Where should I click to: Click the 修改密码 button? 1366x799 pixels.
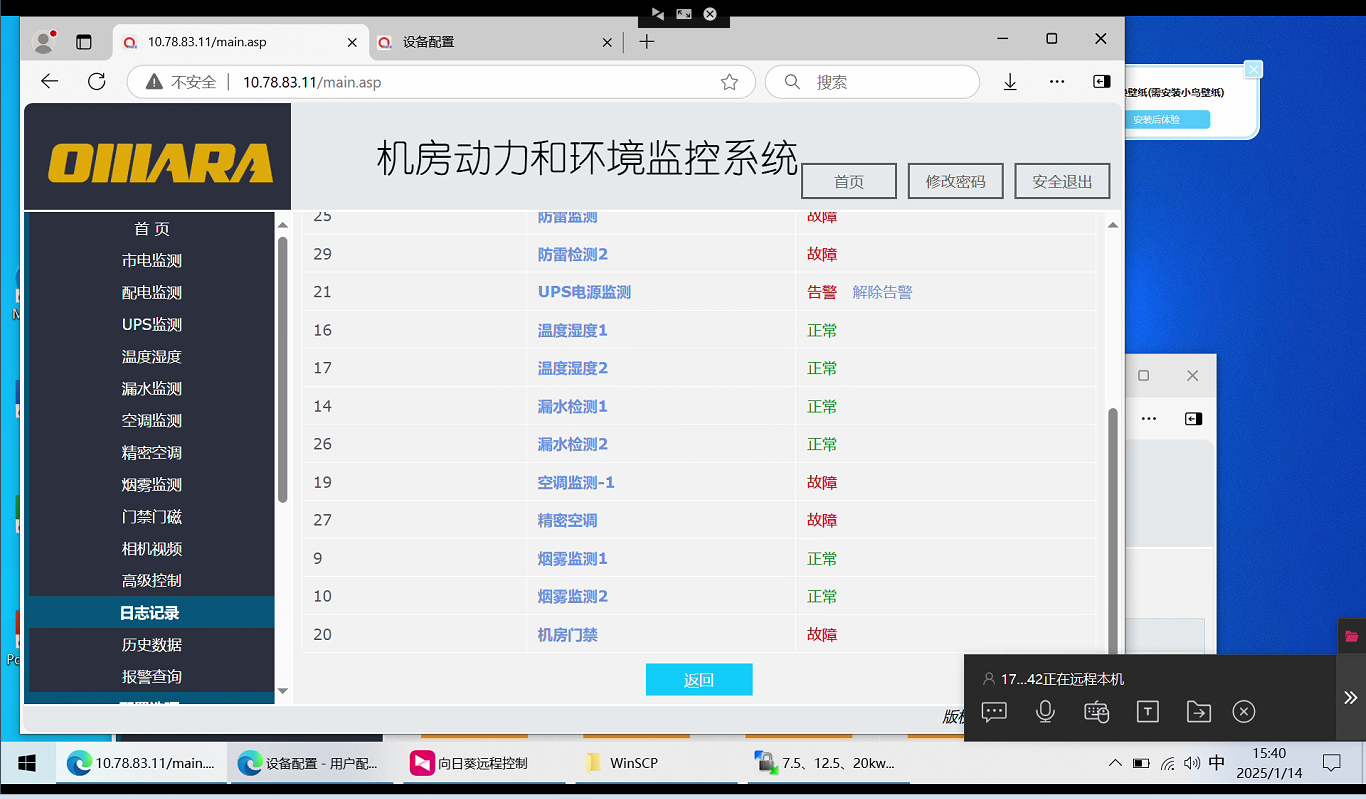(956, 181)
